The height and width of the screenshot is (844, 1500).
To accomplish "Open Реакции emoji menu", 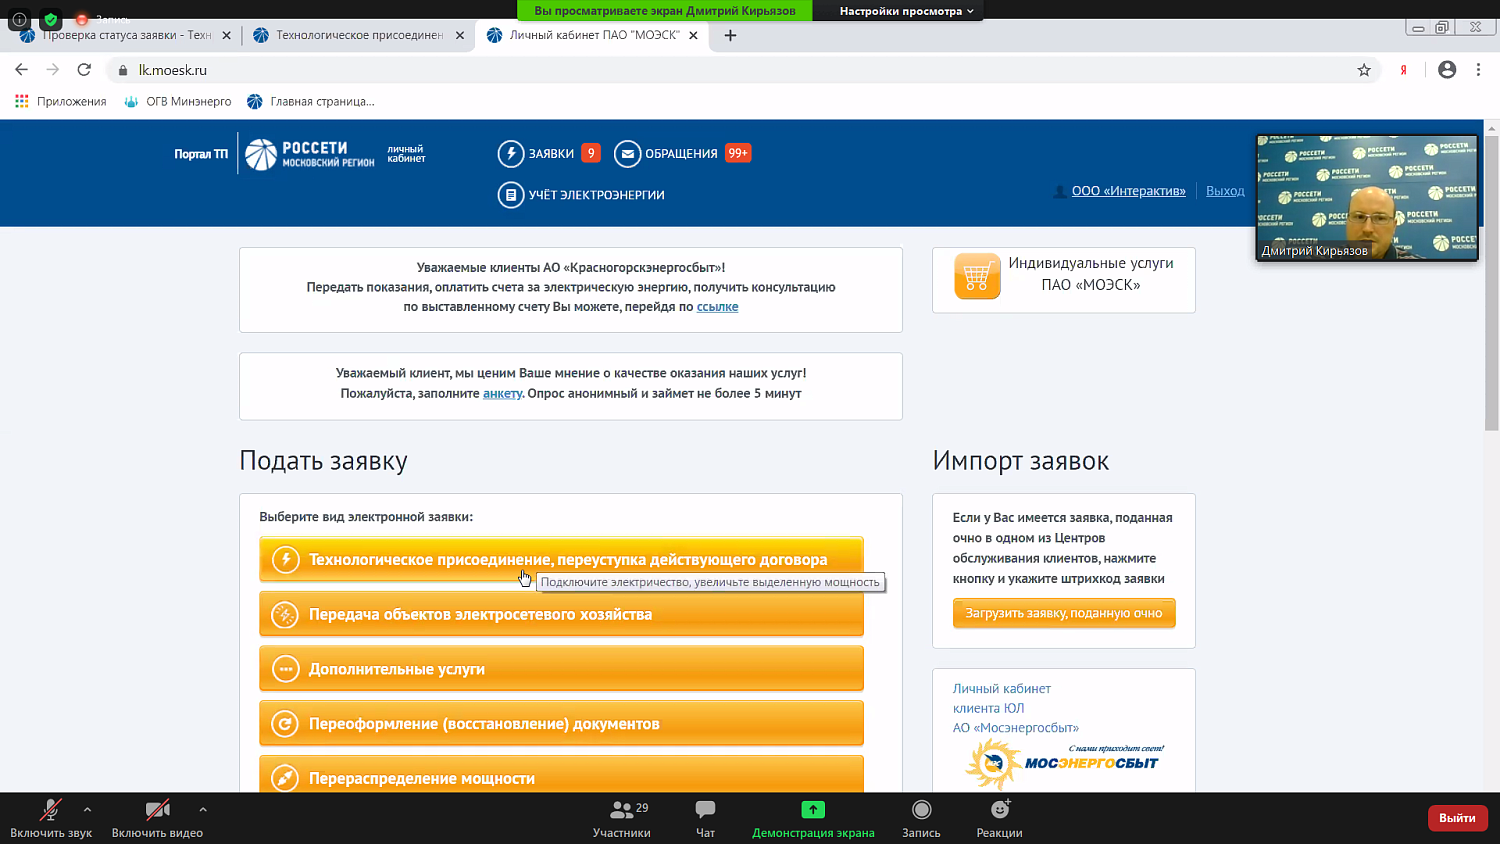I will [x=999, y=818].
